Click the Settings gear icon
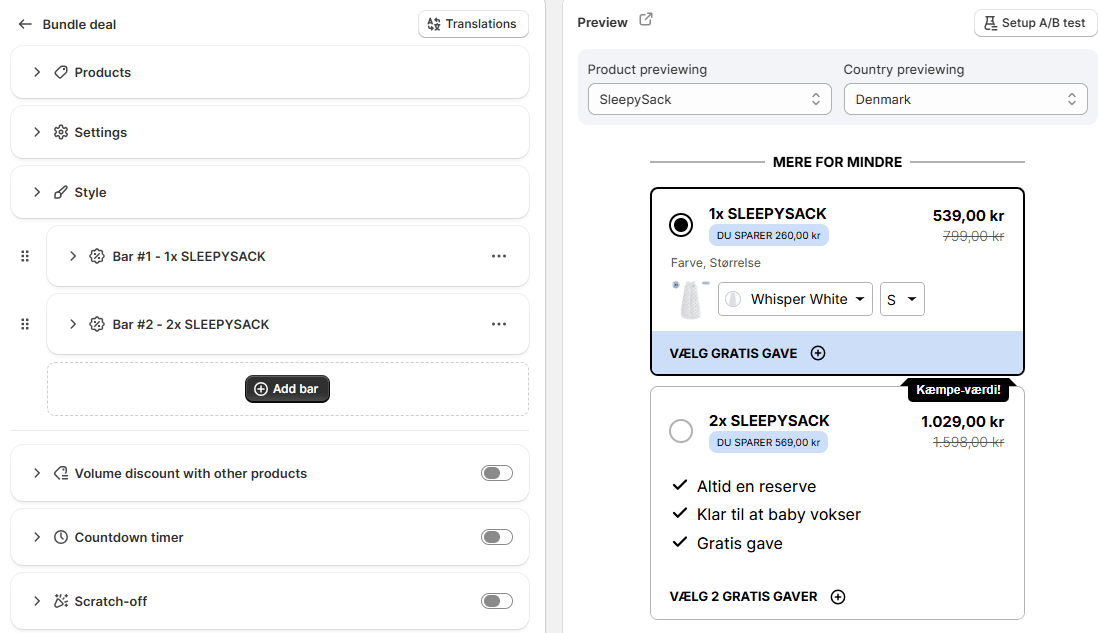 point(61,132)
